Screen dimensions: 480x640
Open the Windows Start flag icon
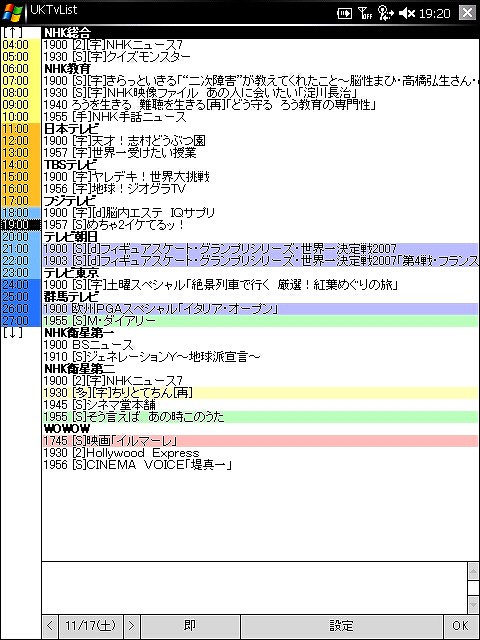pos(13,12)
